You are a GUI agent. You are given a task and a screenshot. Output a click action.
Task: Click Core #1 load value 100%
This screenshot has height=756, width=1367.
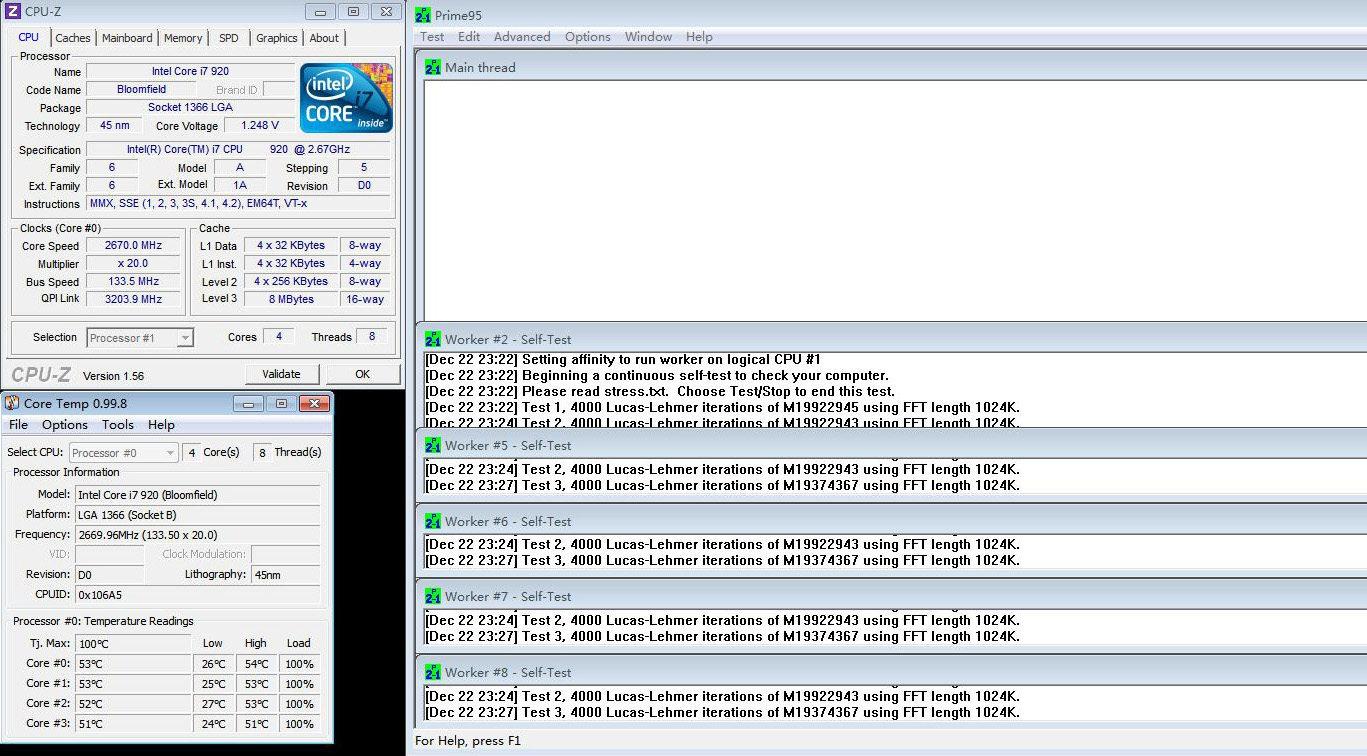[299, 684]
